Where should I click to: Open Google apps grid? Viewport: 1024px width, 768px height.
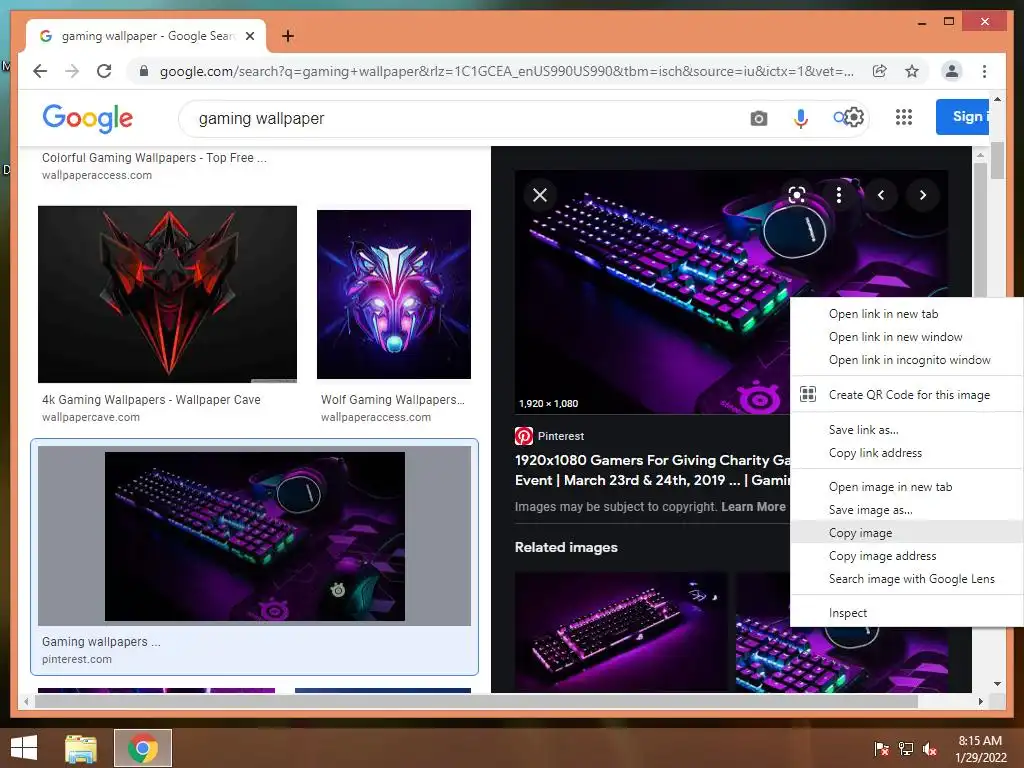pos(904,118)
